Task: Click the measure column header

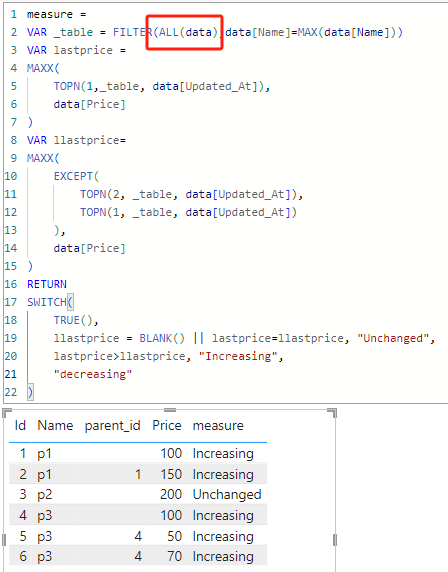Action: point(218,425)
